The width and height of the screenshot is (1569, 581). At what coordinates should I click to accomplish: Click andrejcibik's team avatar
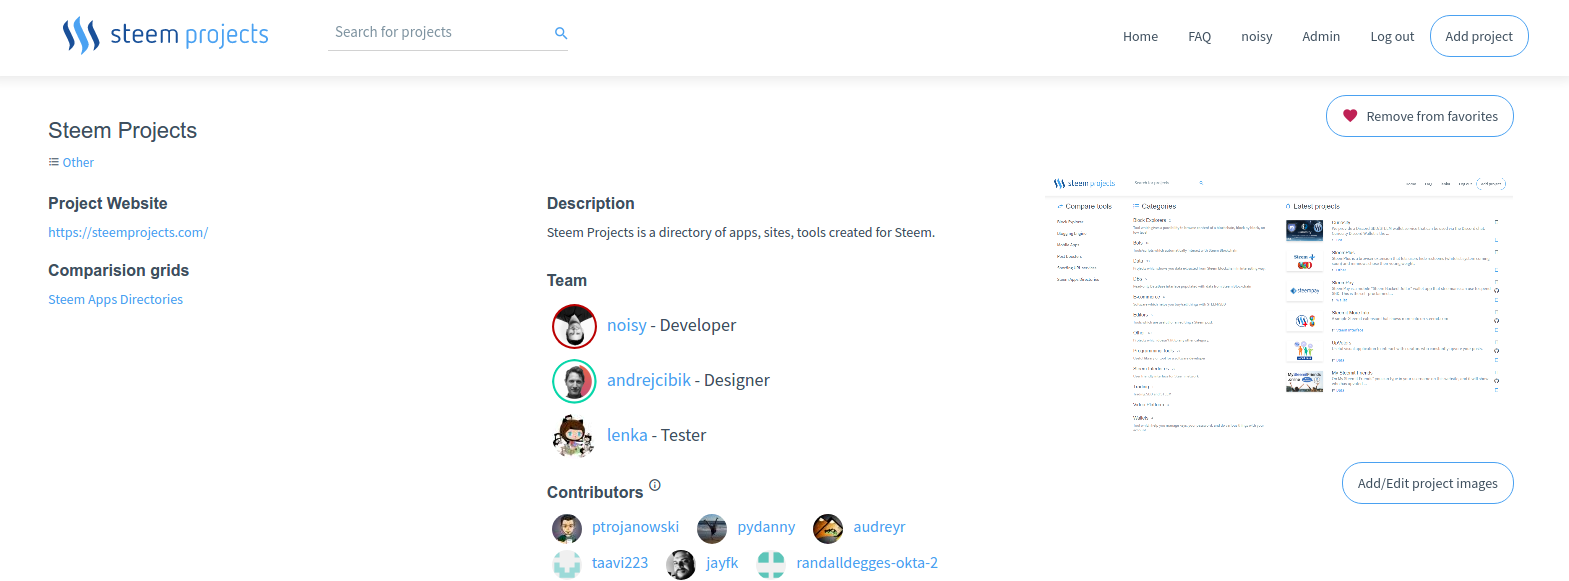tap(574, 381)
